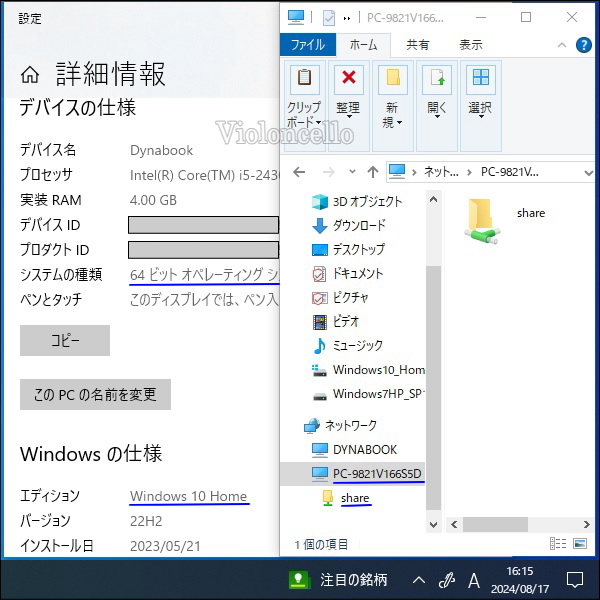Click the Dynabook device name value

pyautogui.click(x=161, y=150)
